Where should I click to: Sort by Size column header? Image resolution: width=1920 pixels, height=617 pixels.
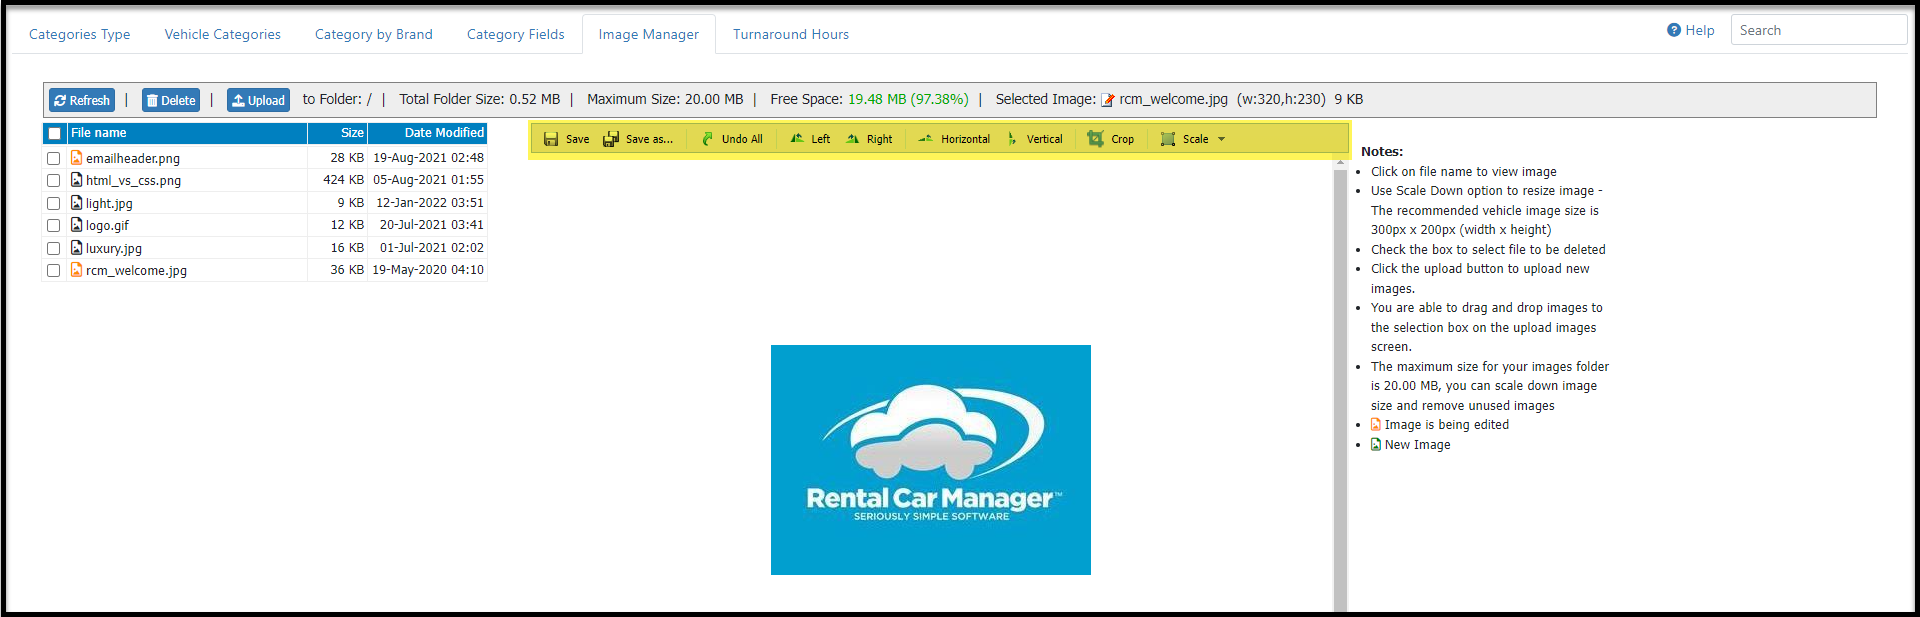(338, 133)
